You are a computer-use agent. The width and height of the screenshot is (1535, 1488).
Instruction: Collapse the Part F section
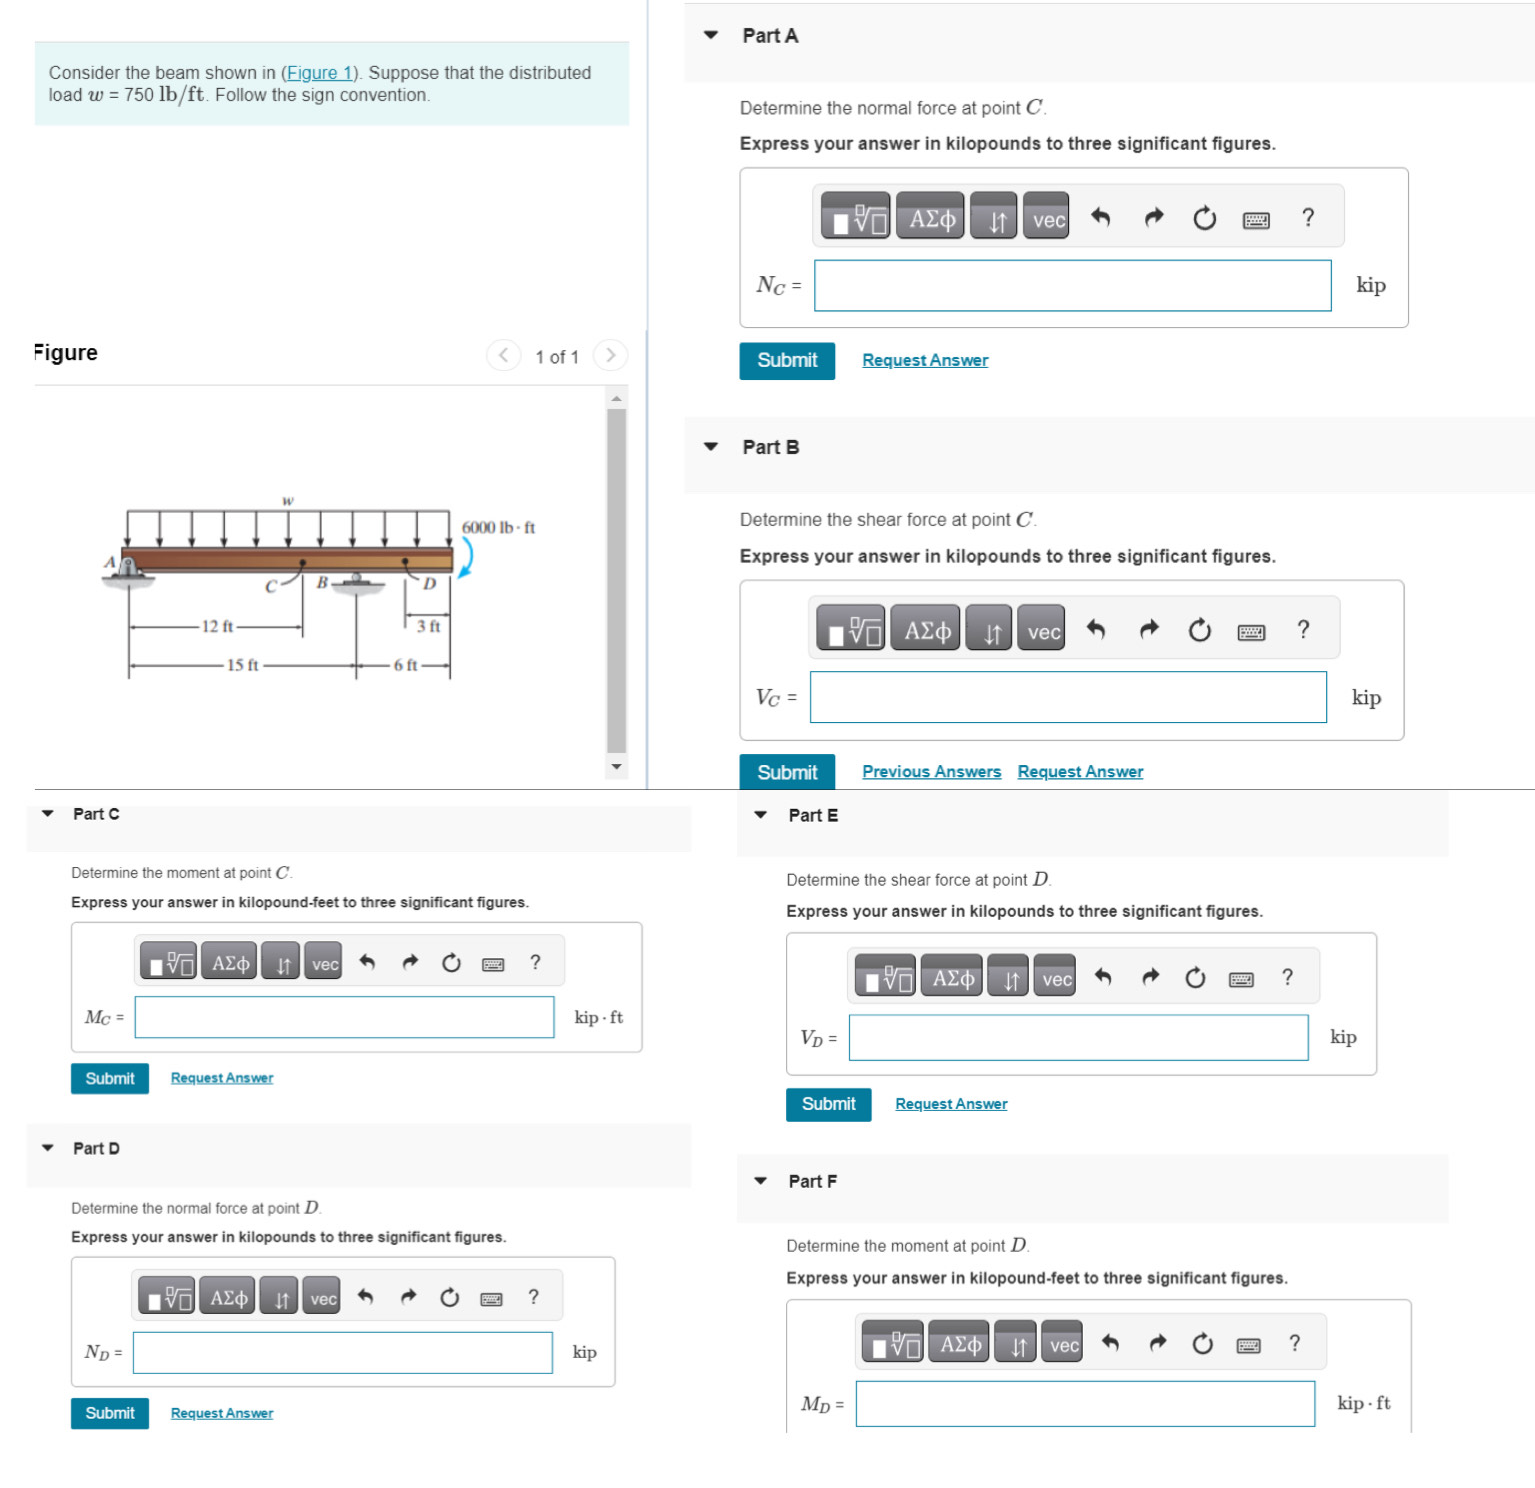click(x=761, y=1181)
